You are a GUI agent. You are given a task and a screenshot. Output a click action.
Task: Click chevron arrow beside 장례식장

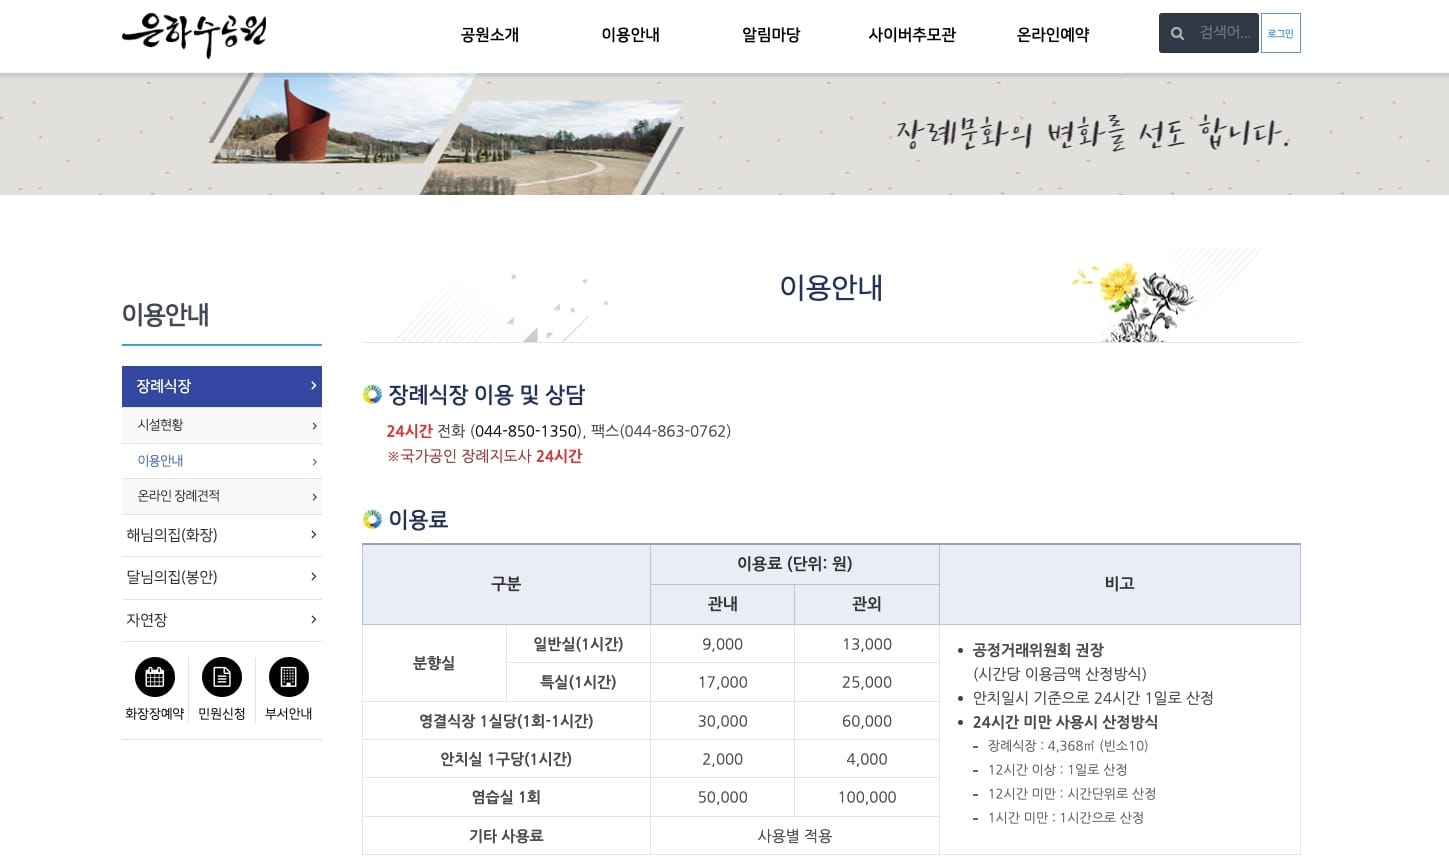pyautogui.click(x=313, y=386)
